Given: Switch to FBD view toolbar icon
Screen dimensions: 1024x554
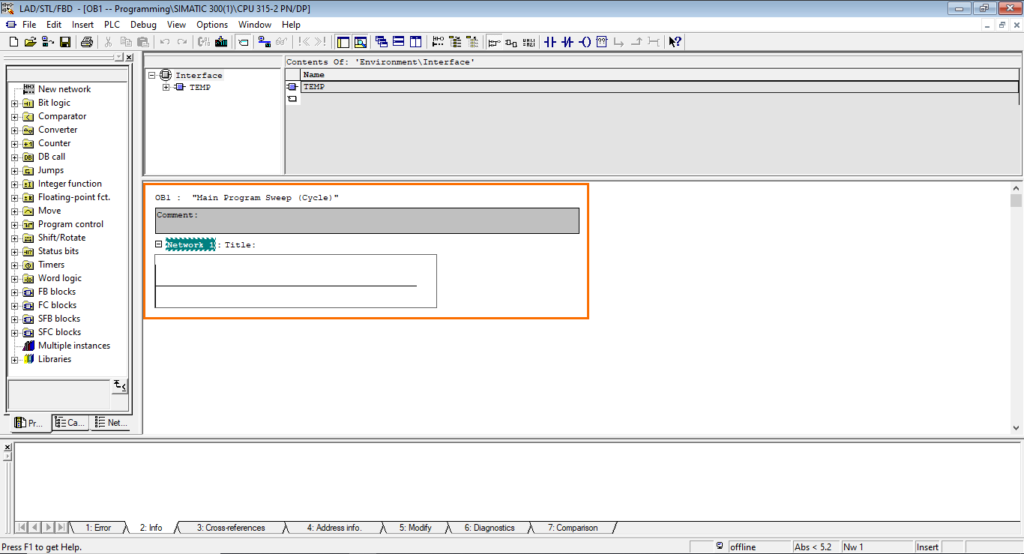Looking at the screenshot, I should click(x=511, y=42).
